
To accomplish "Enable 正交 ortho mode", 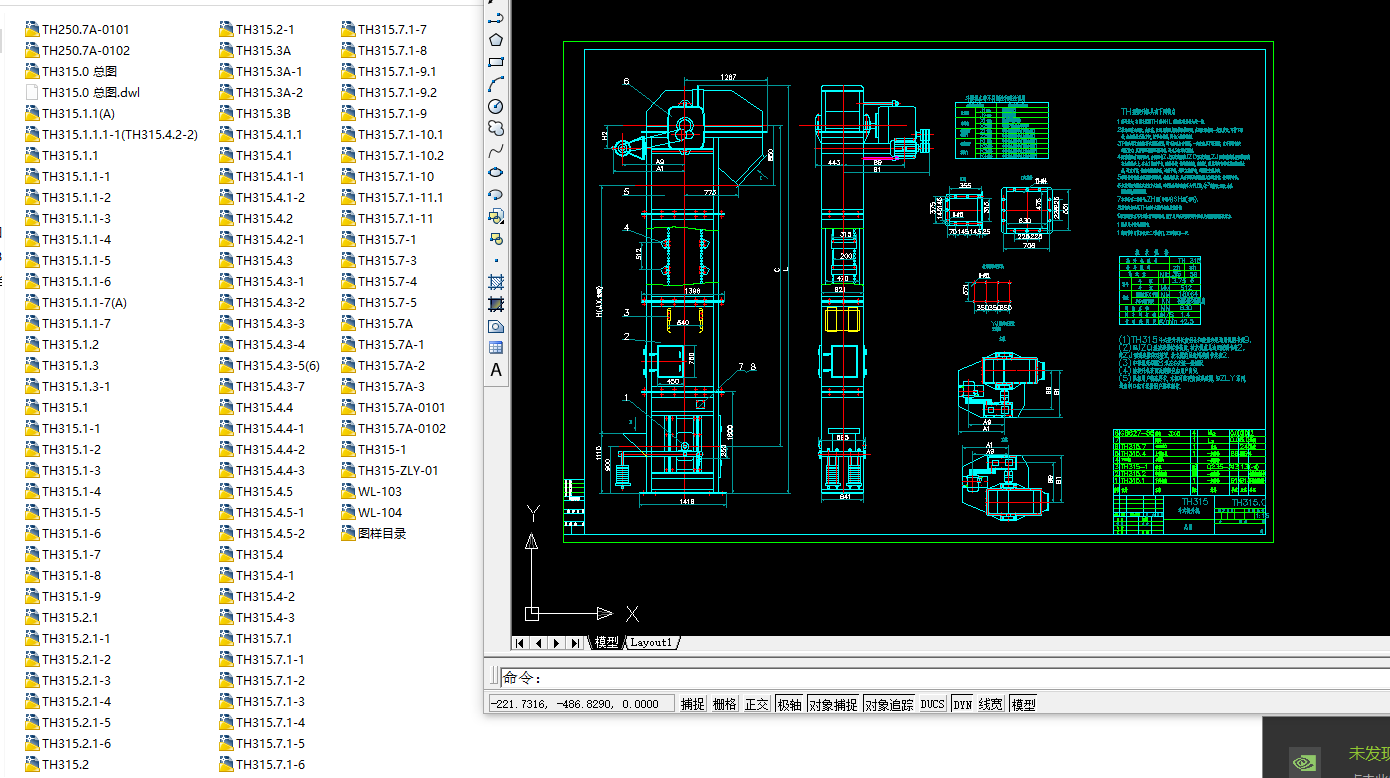I will point(757,704).
